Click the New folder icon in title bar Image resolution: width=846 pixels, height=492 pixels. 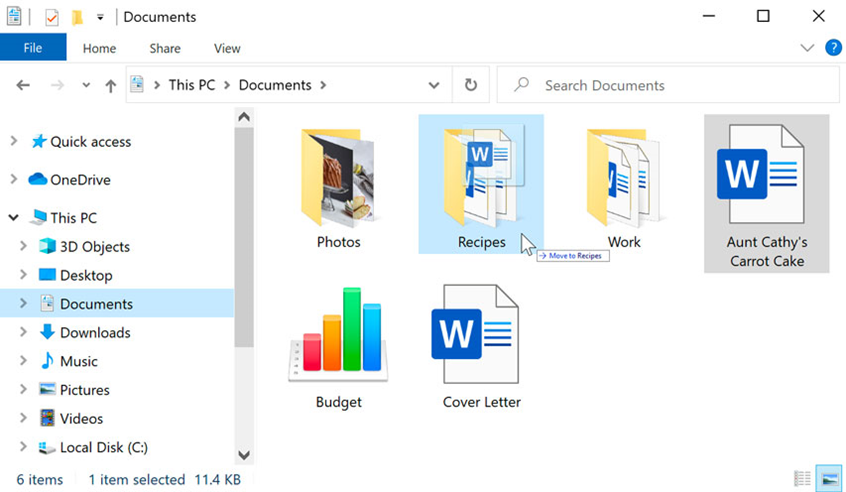click(x=77, y=17)
